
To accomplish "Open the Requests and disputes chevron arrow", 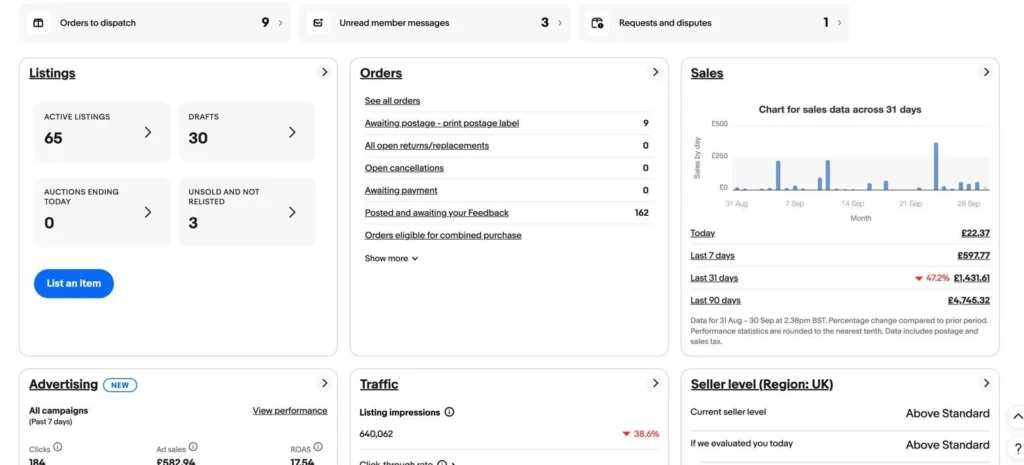I will coord(839,23).
